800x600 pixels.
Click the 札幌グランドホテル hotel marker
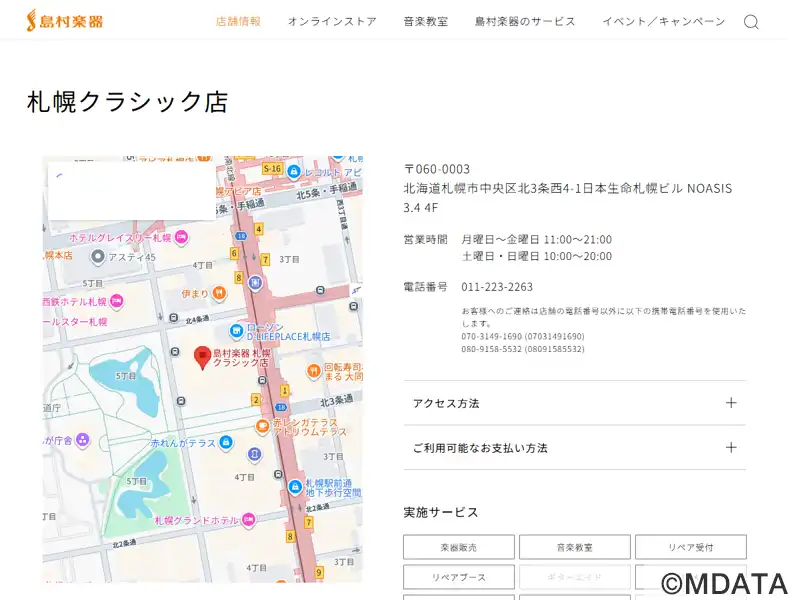click(248, 520)
